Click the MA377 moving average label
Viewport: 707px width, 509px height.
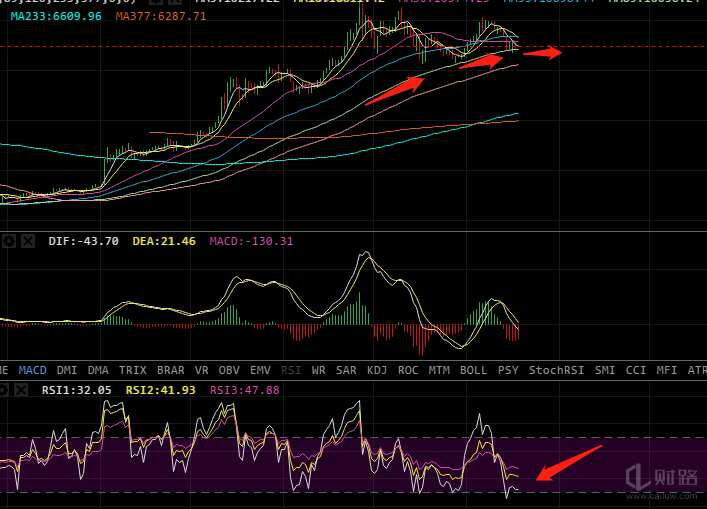[161, 17]
